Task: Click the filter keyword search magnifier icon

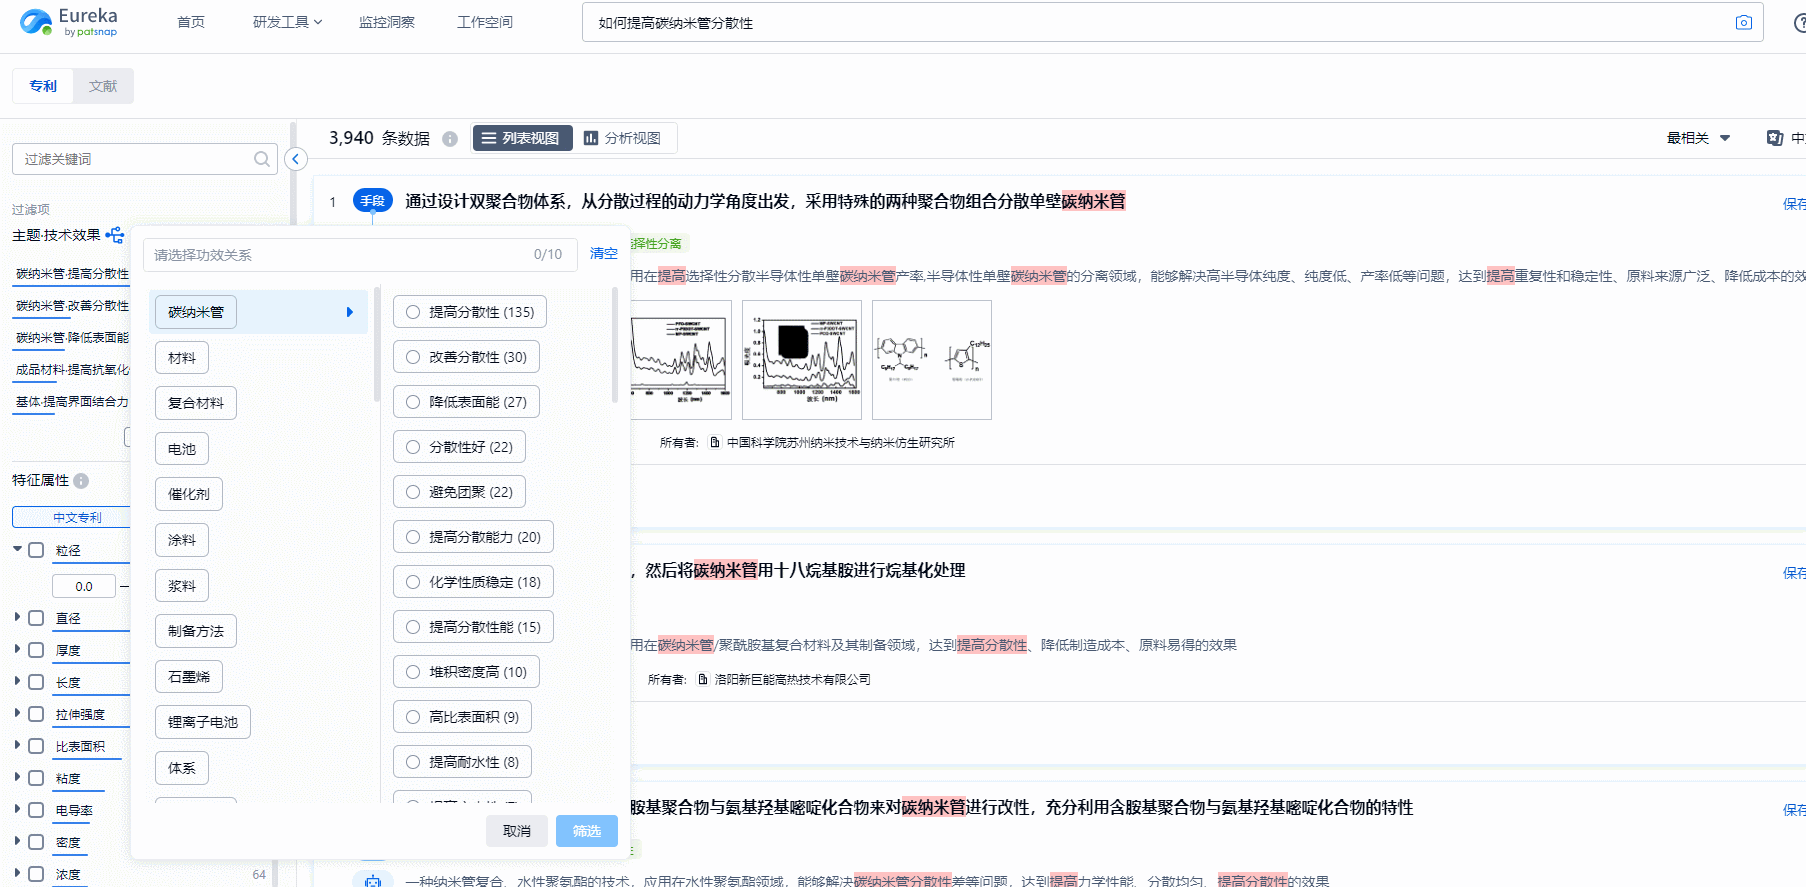Action: point(261,159)
